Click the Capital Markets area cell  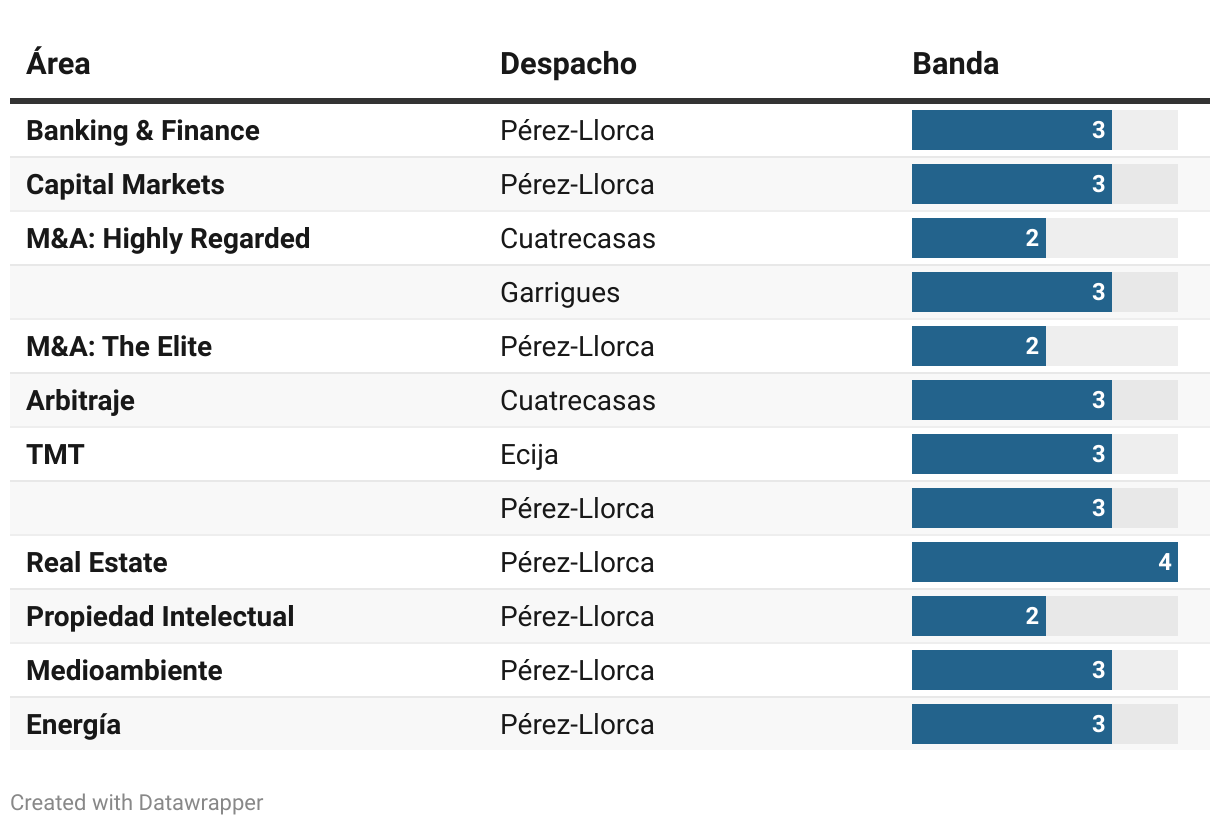coord(125,185)
